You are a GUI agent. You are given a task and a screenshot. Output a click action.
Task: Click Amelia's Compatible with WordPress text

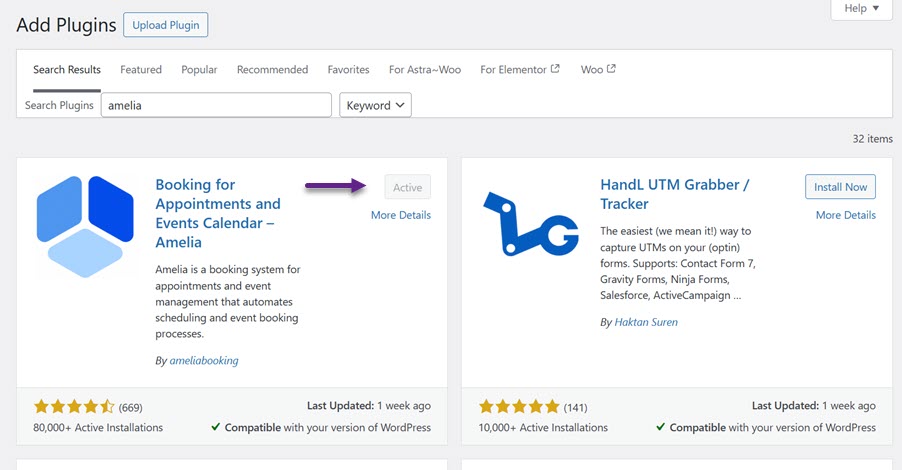click(321, 427)
